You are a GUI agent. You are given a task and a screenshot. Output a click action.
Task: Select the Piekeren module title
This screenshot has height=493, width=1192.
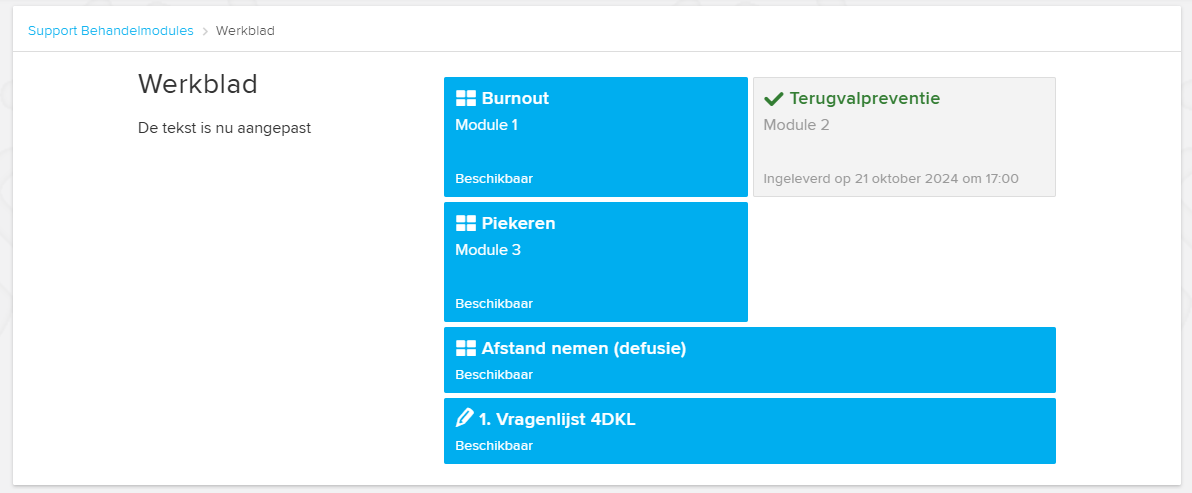click(518, 223)
